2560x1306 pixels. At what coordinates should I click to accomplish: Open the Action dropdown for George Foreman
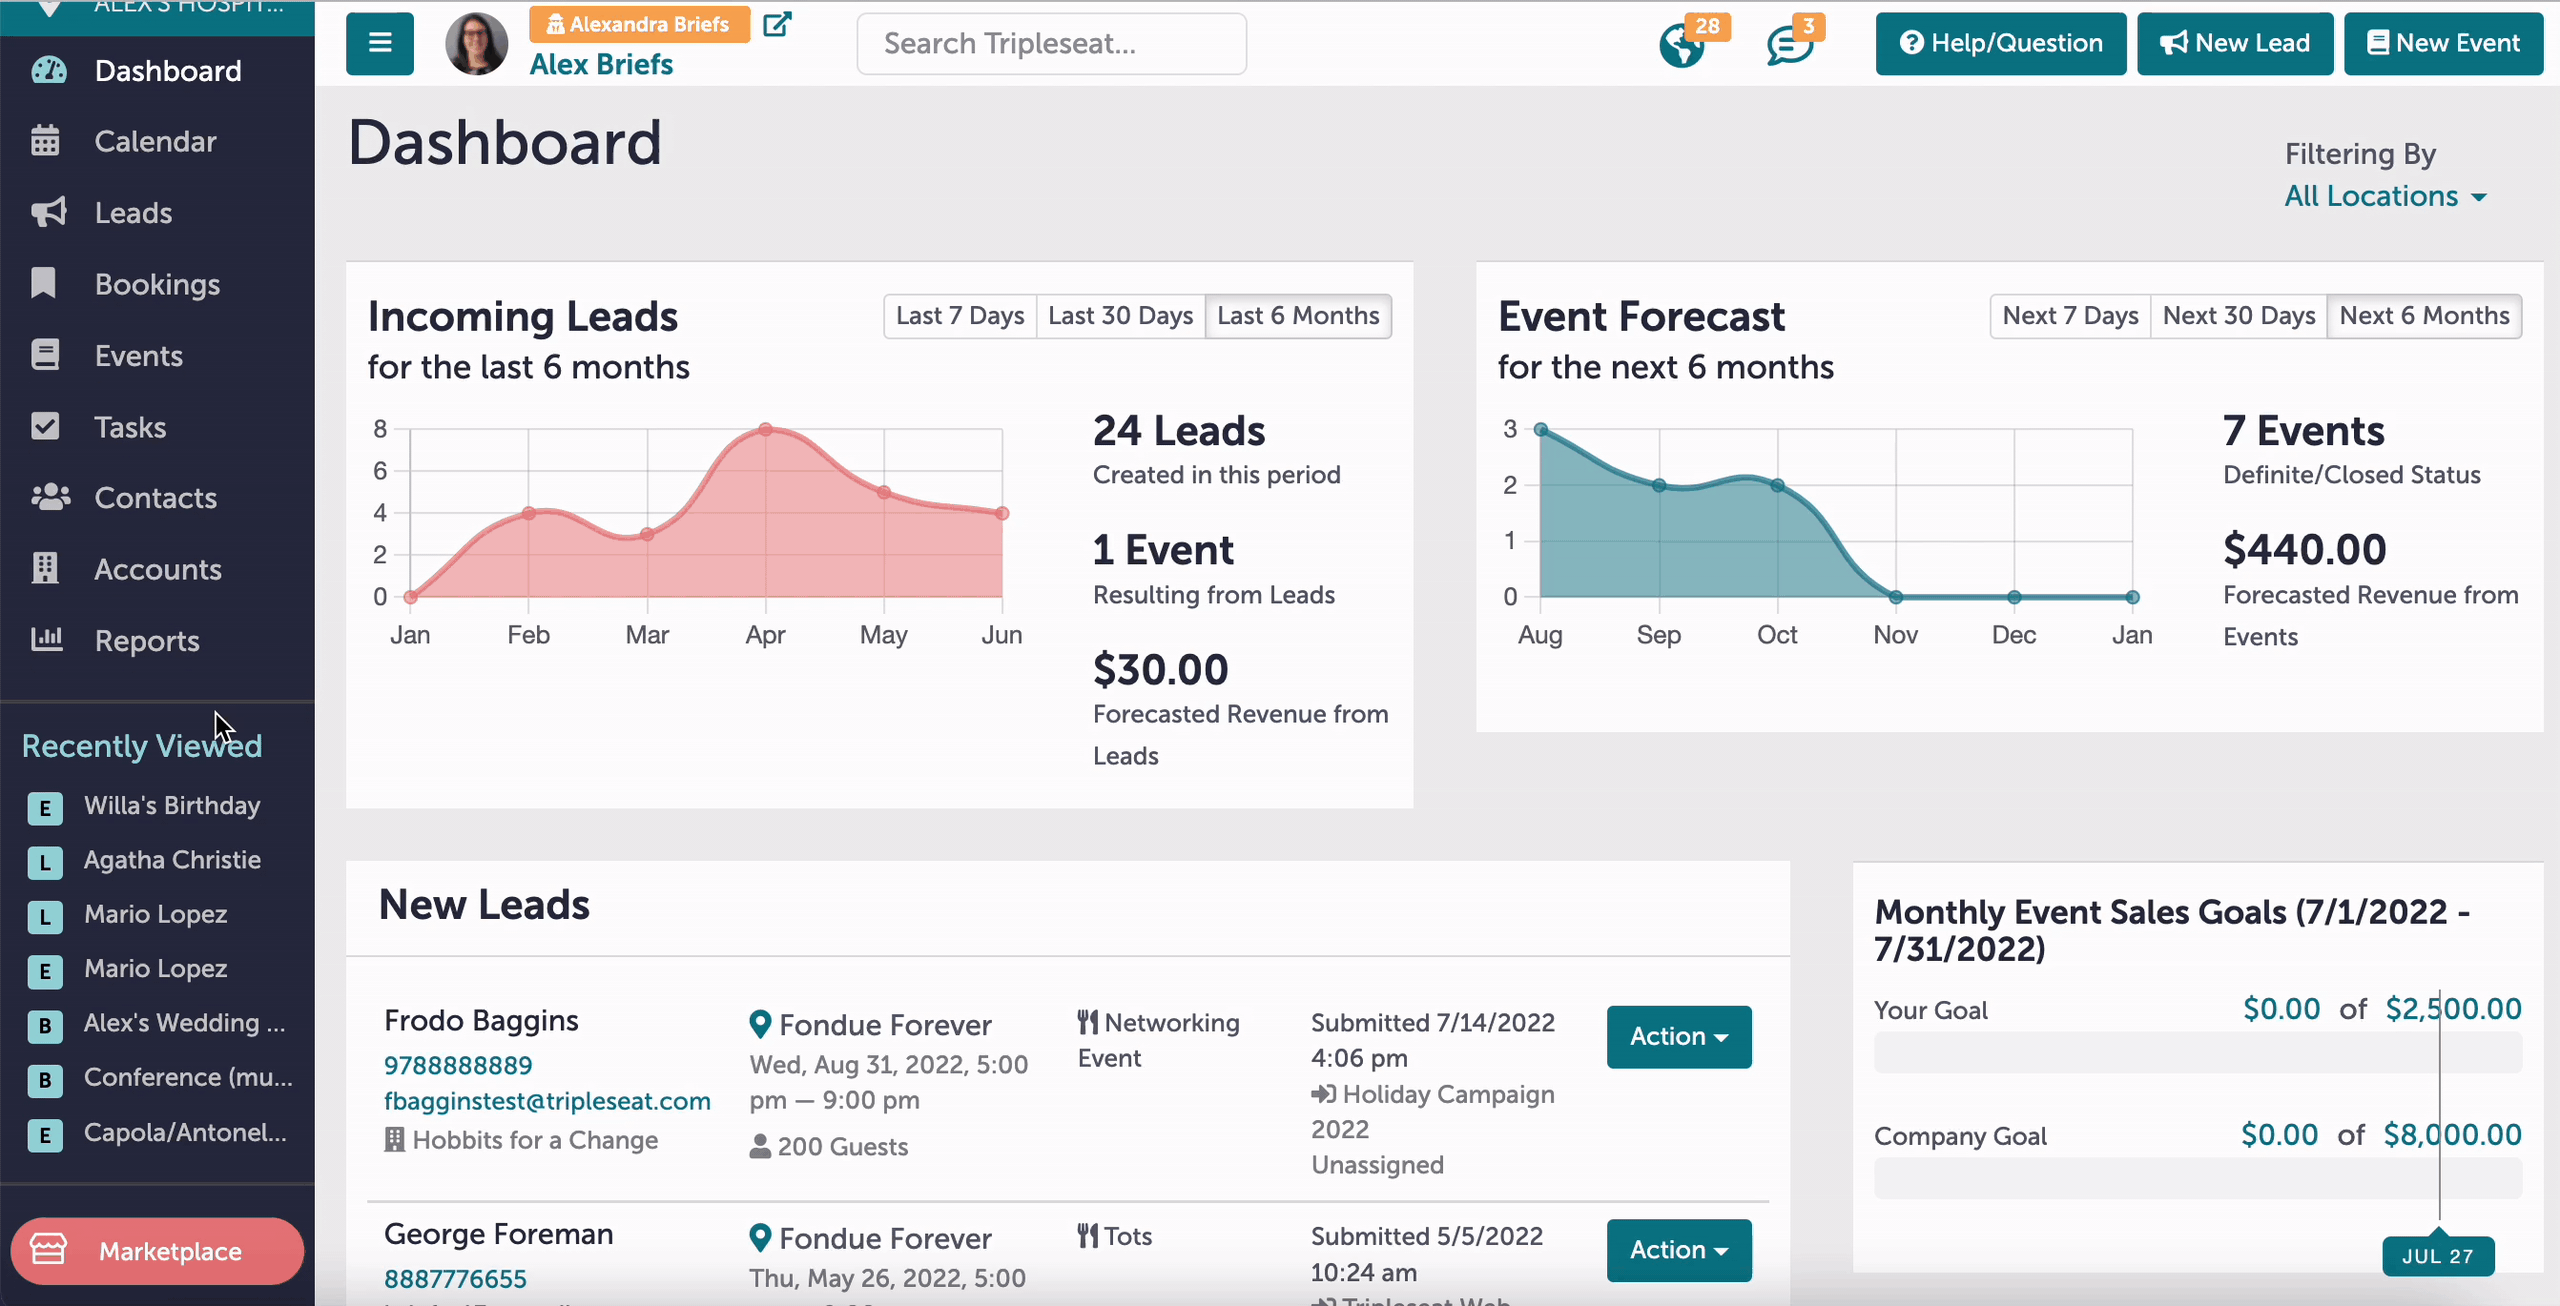tap(1679, 1250)
